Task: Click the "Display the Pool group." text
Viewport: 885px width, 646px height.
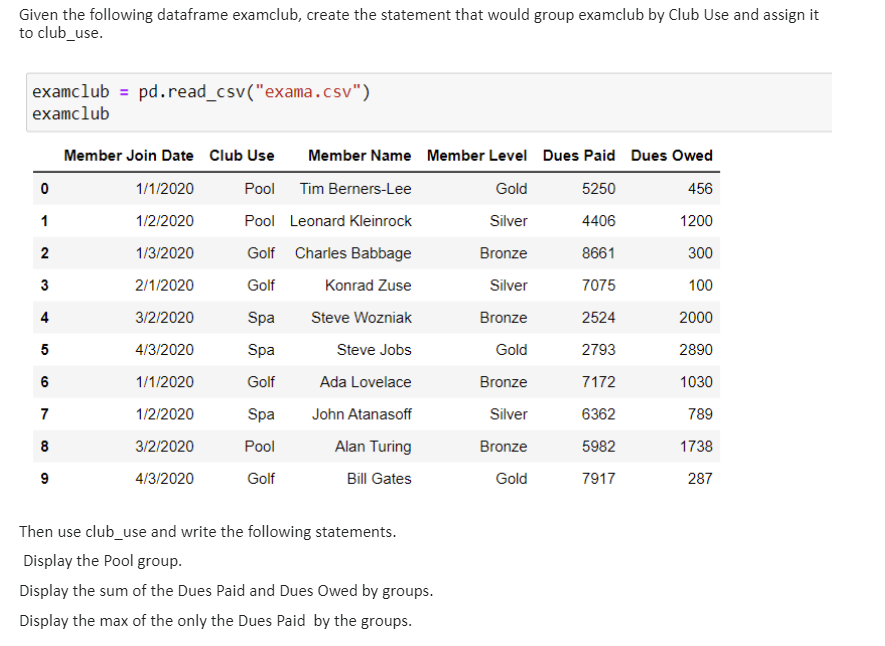Action: pyautogui.click(x=103, y=561)
